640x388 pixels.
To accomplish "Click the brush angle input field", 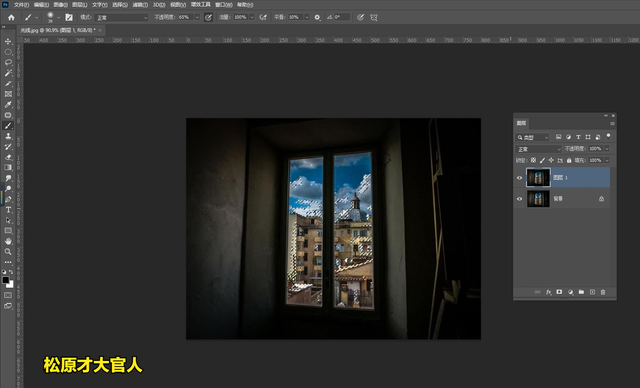I will click(x=342, y=18).
